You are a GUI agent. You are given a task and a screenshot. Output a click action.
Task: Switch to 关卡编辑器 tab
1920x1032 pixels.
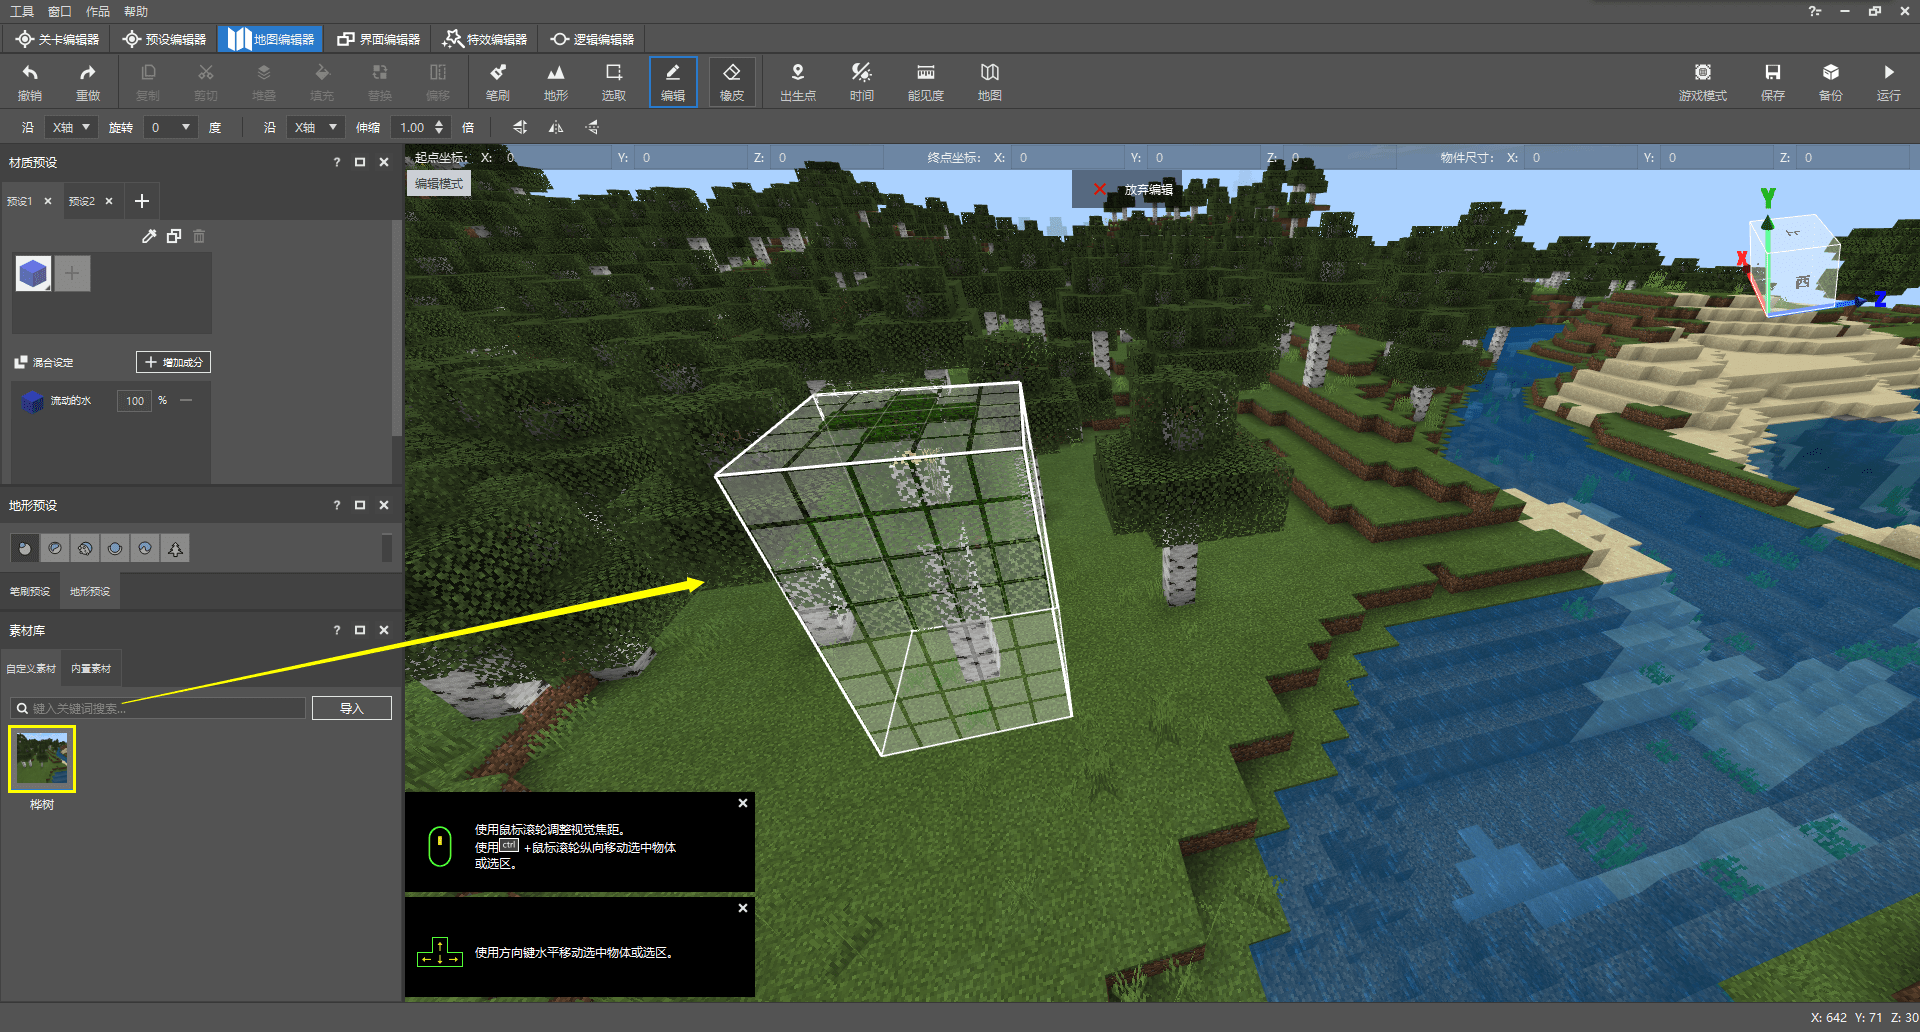(x=57, y=39)
